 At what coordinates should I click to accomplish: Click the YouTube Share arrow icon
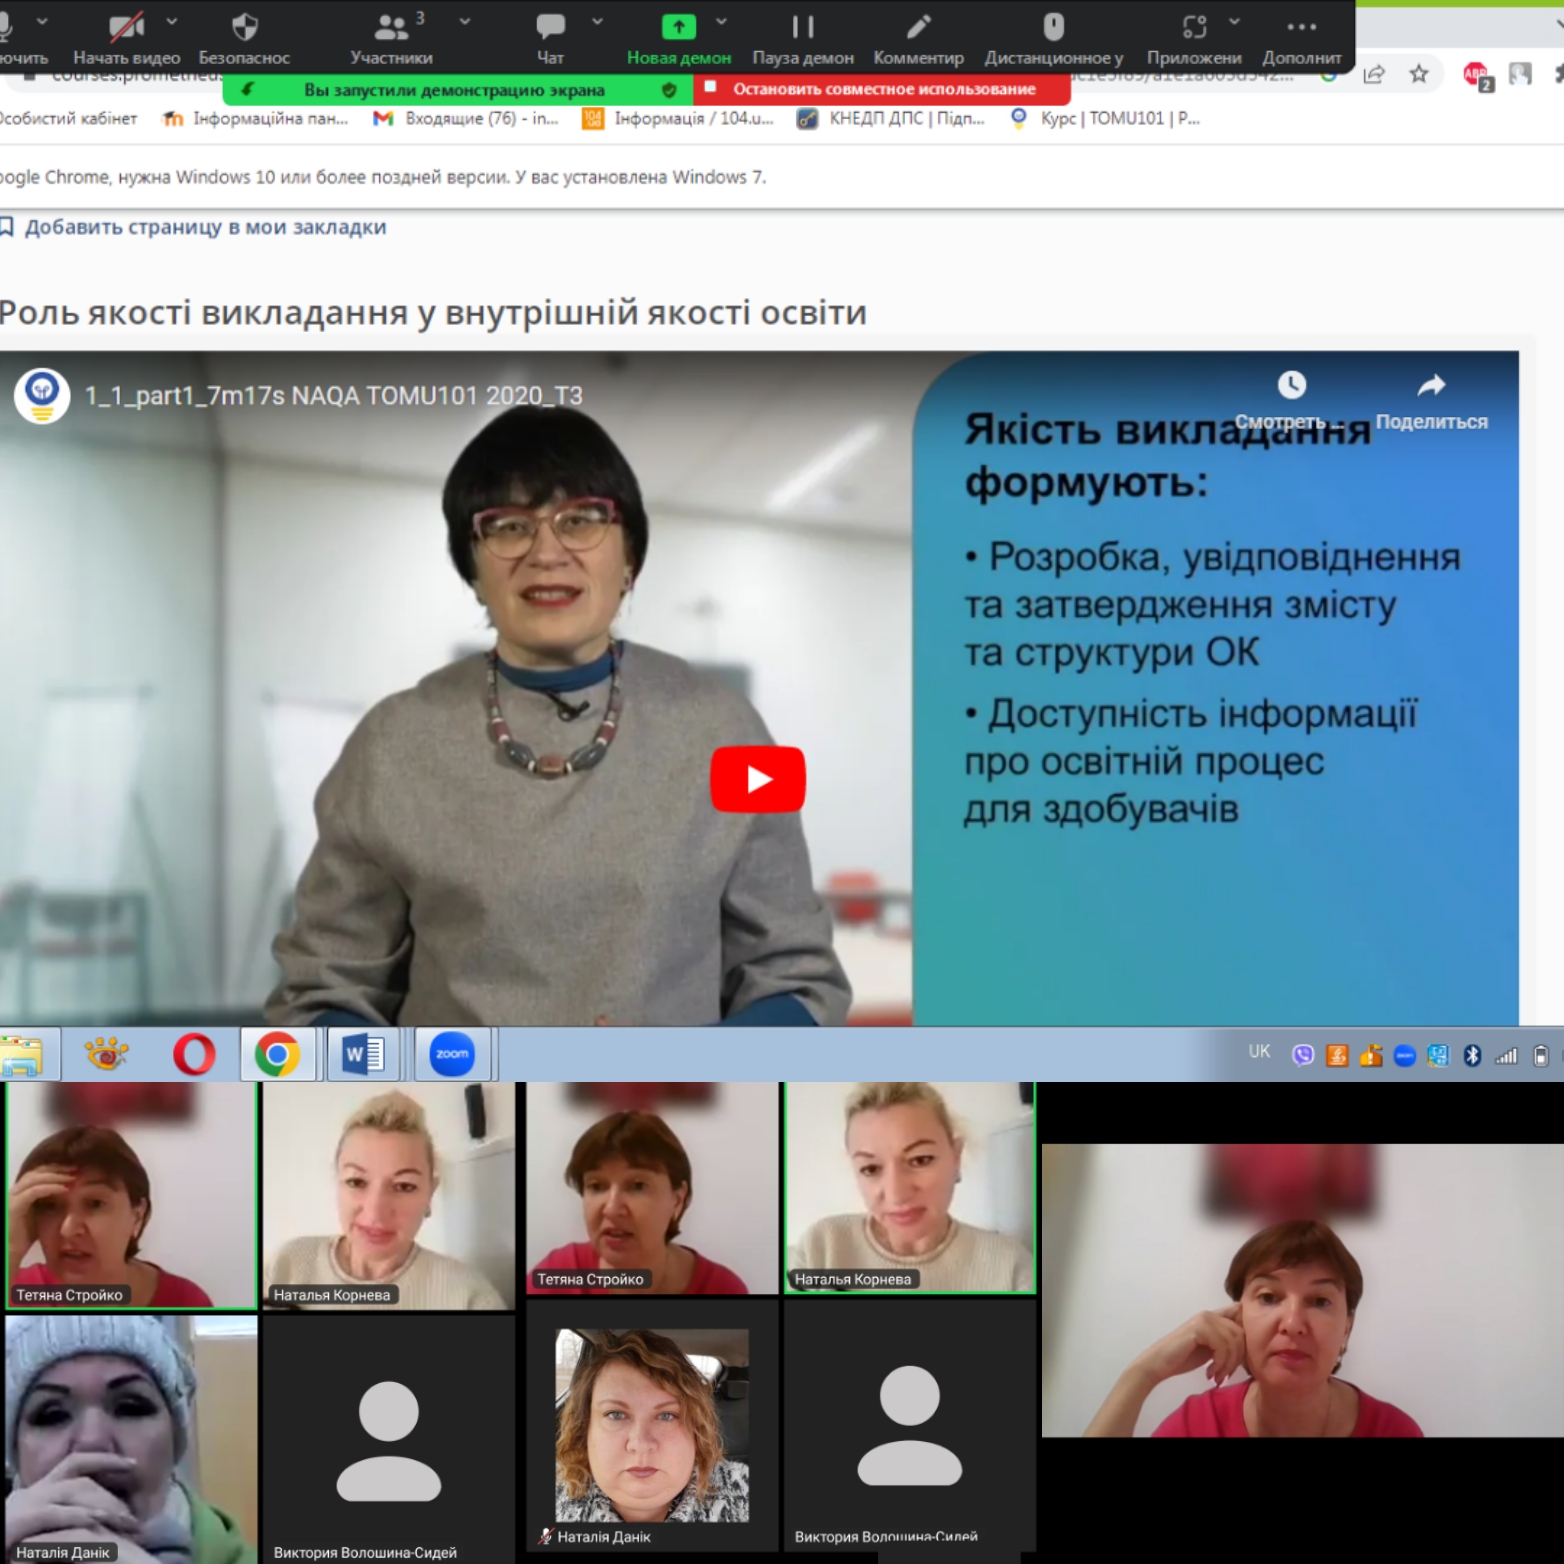(x=1431, y=386)
